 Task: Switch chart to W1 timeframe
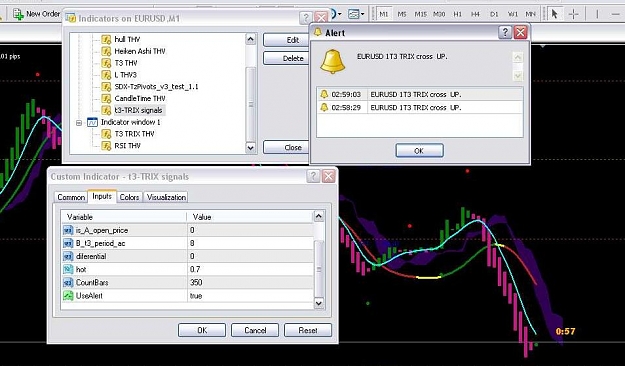click(x=513, y=14)
